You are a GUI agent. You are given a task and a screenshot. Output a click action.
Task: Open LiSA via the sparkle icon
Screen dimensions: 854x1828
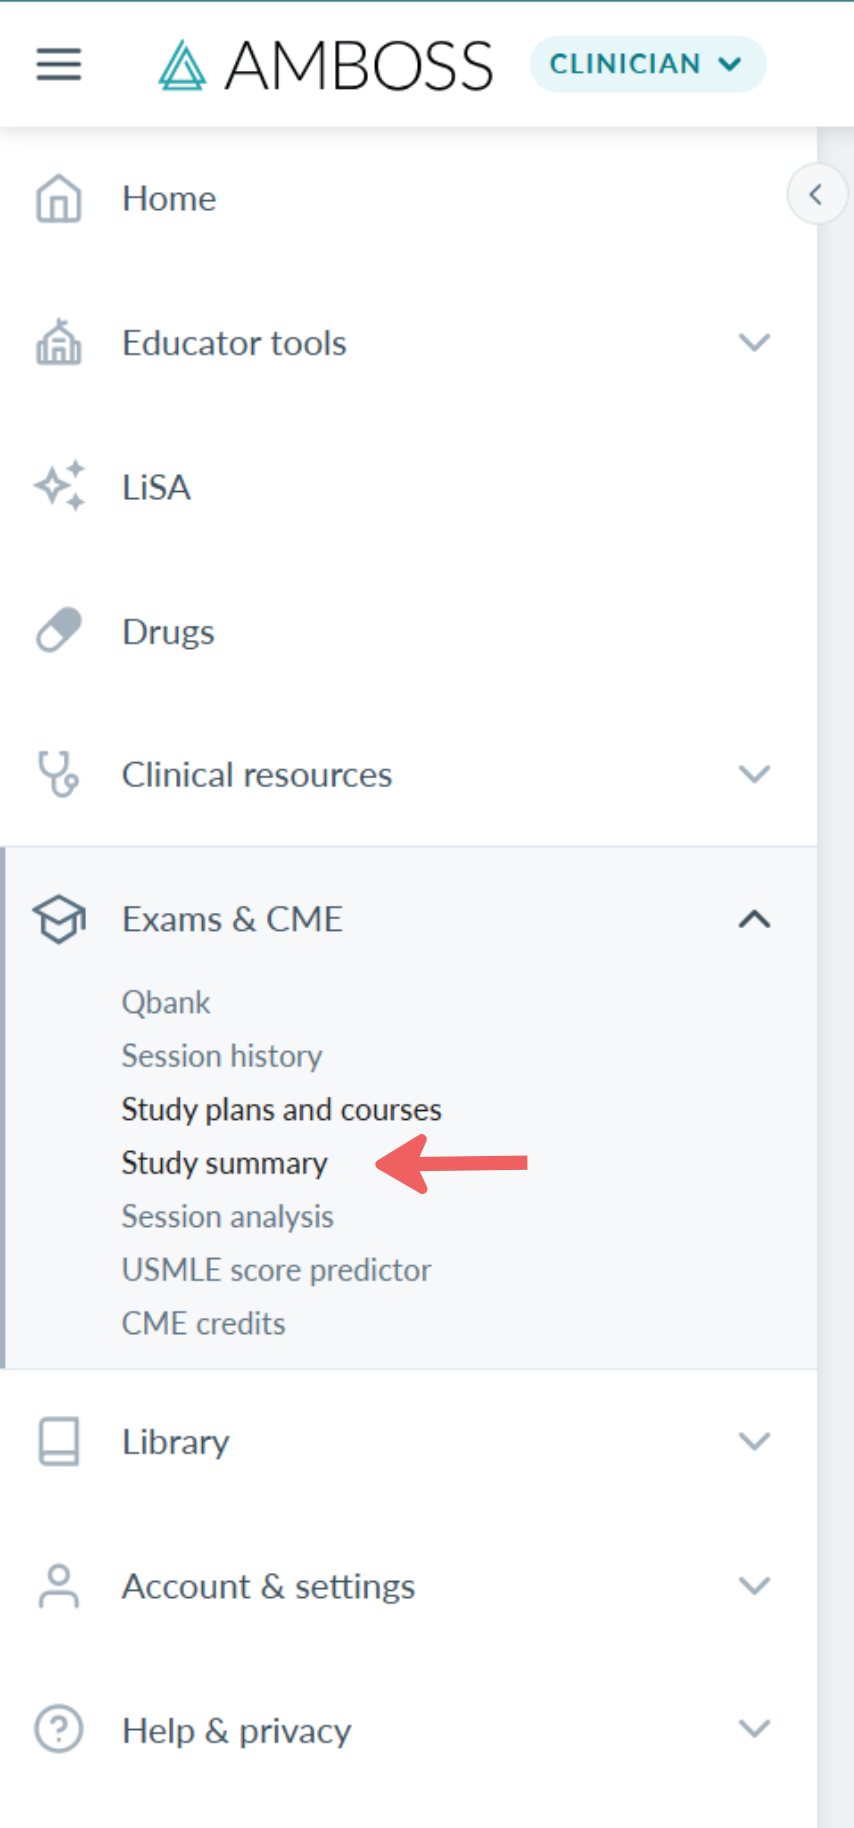click(x=59, y=487)
